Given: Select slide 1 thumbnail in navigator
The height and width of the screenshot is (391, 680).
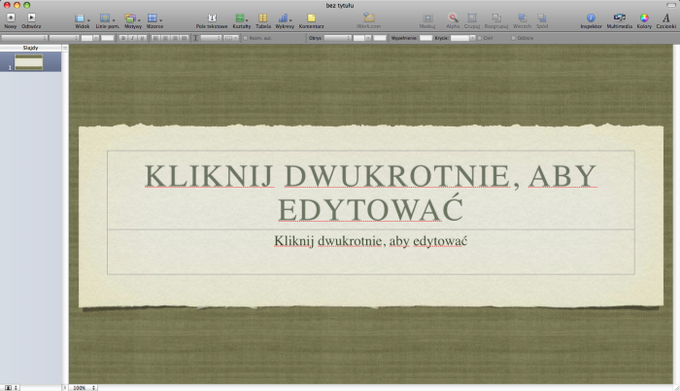Looking at the screenshot, I should [x=29, y=62].
